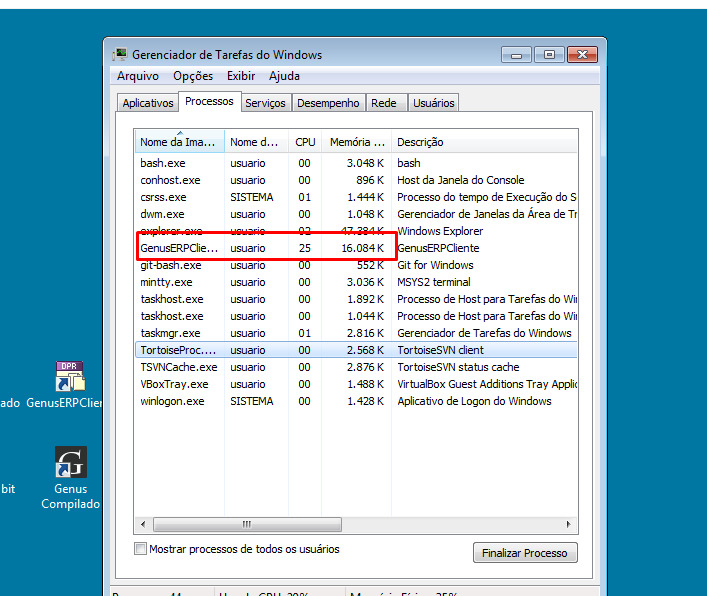This screenshot has height=596, width=707.
Task: Sort by CPU column header
Action: click(x=305, y=142)
